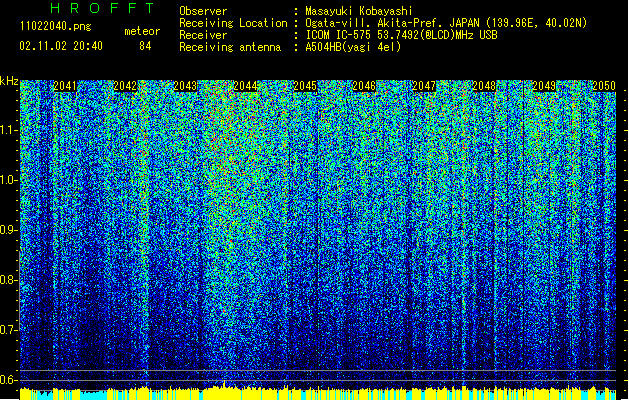
Task: Click the 0.7 frequency axis label
Action: pyautogui.click(x=8, y=330)
